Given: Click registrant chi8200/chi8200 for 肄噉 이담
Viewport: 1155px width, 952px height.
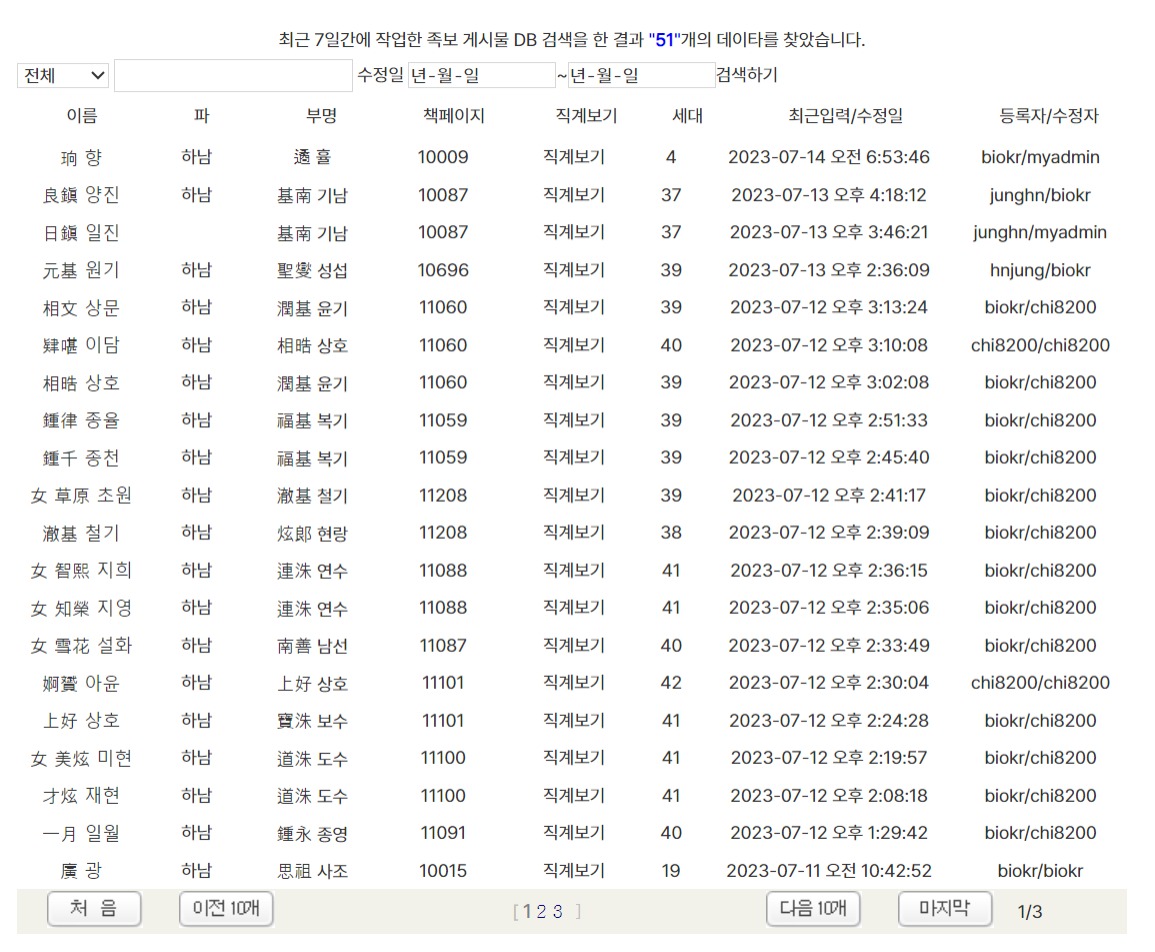Looking at the screenshot, I should click(1040, 345).
